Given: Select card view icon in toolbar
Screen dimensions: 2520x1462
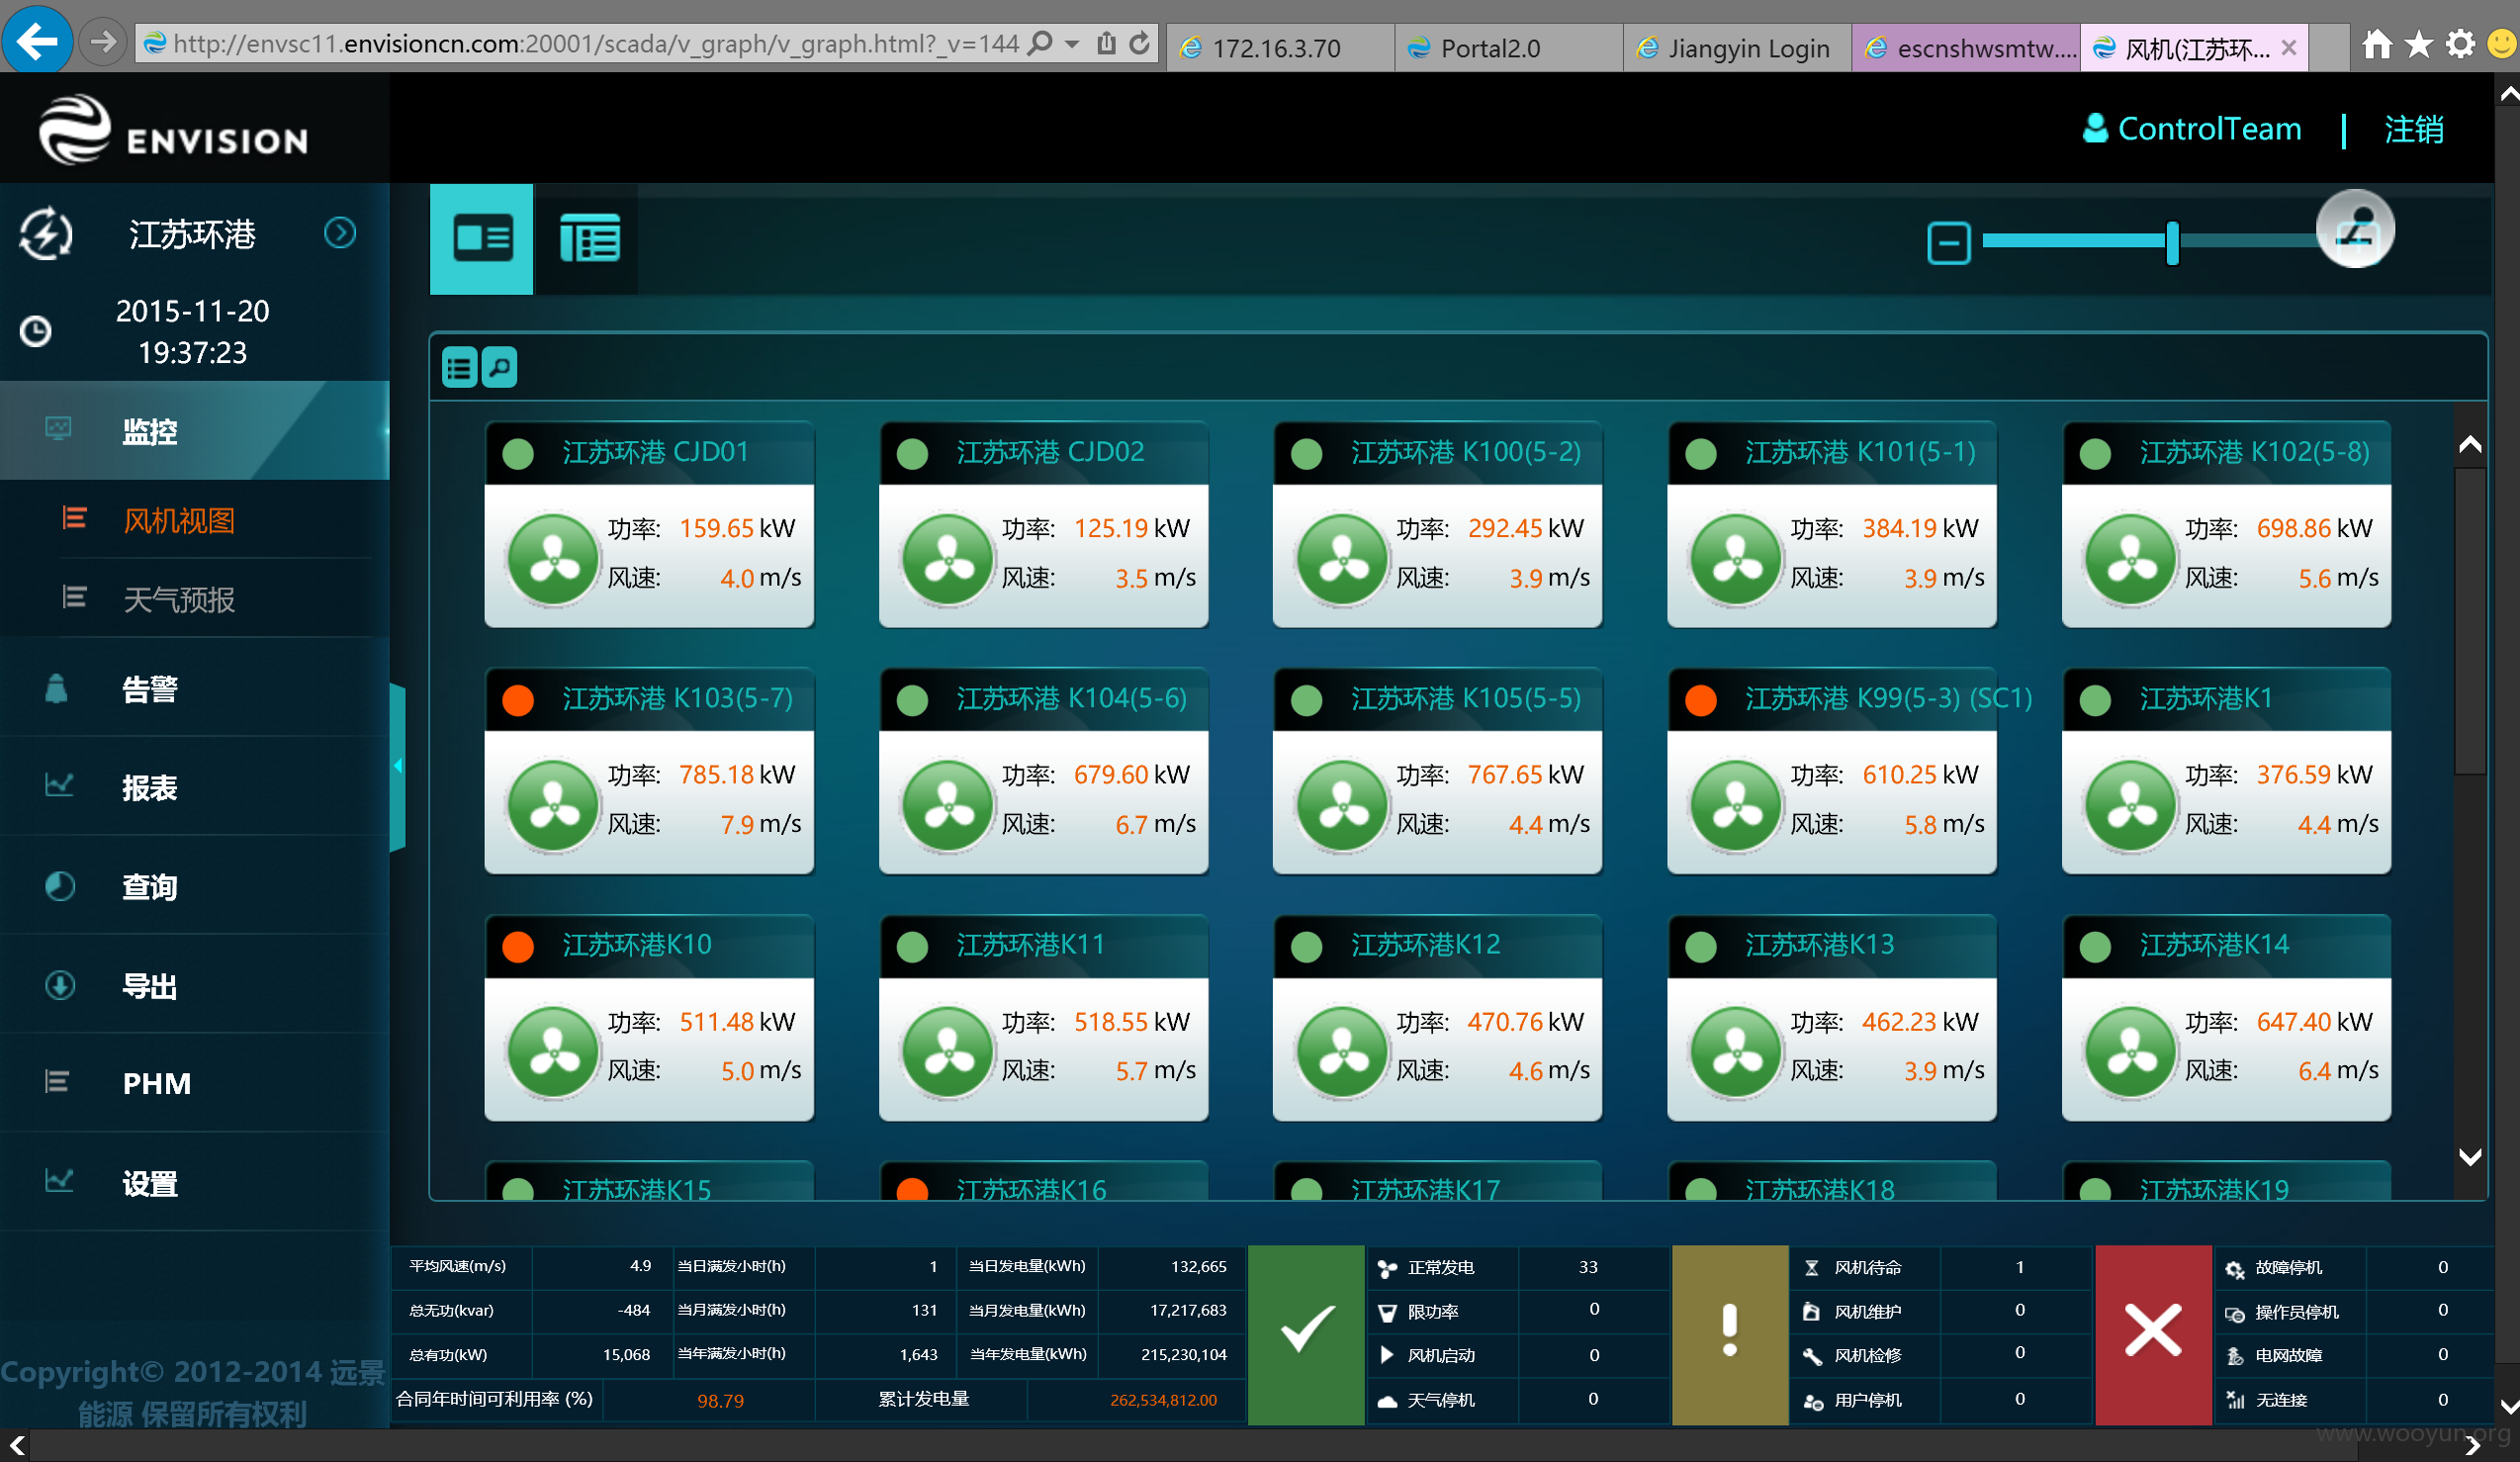Looking at the screenshot, I should 482,239.
